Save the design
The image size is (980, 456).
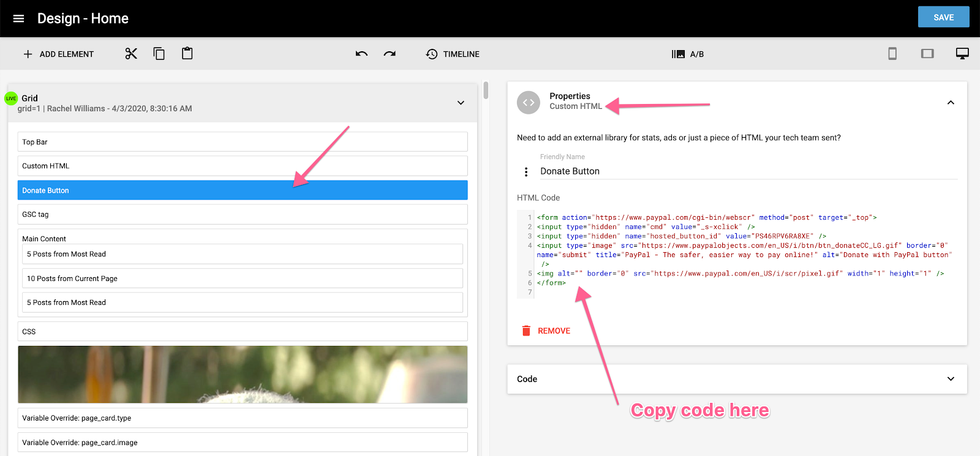943,17
